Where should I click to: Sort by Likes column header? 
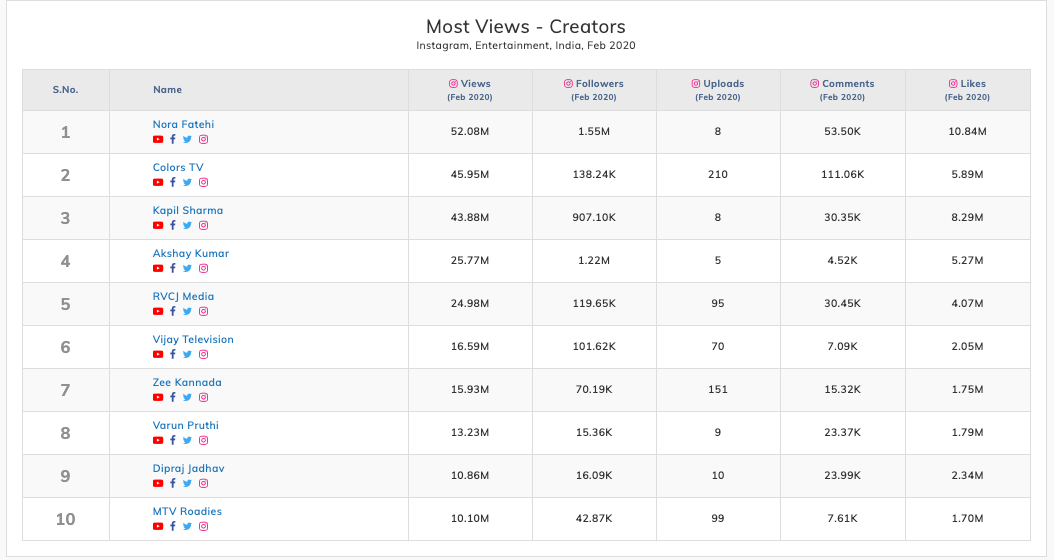[967, 84]
